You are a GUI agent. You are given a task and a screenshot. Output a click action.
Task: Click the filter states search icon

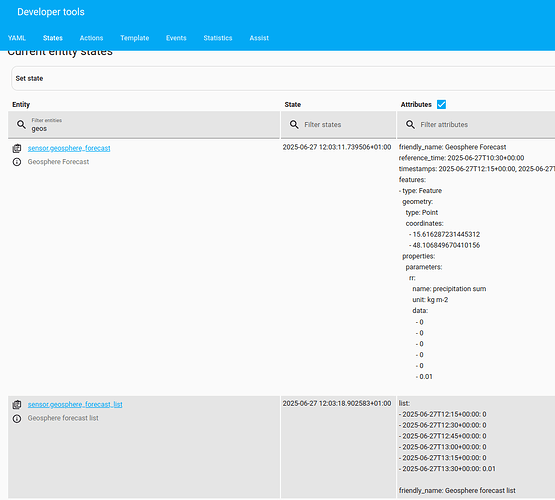tap(294, 125)
